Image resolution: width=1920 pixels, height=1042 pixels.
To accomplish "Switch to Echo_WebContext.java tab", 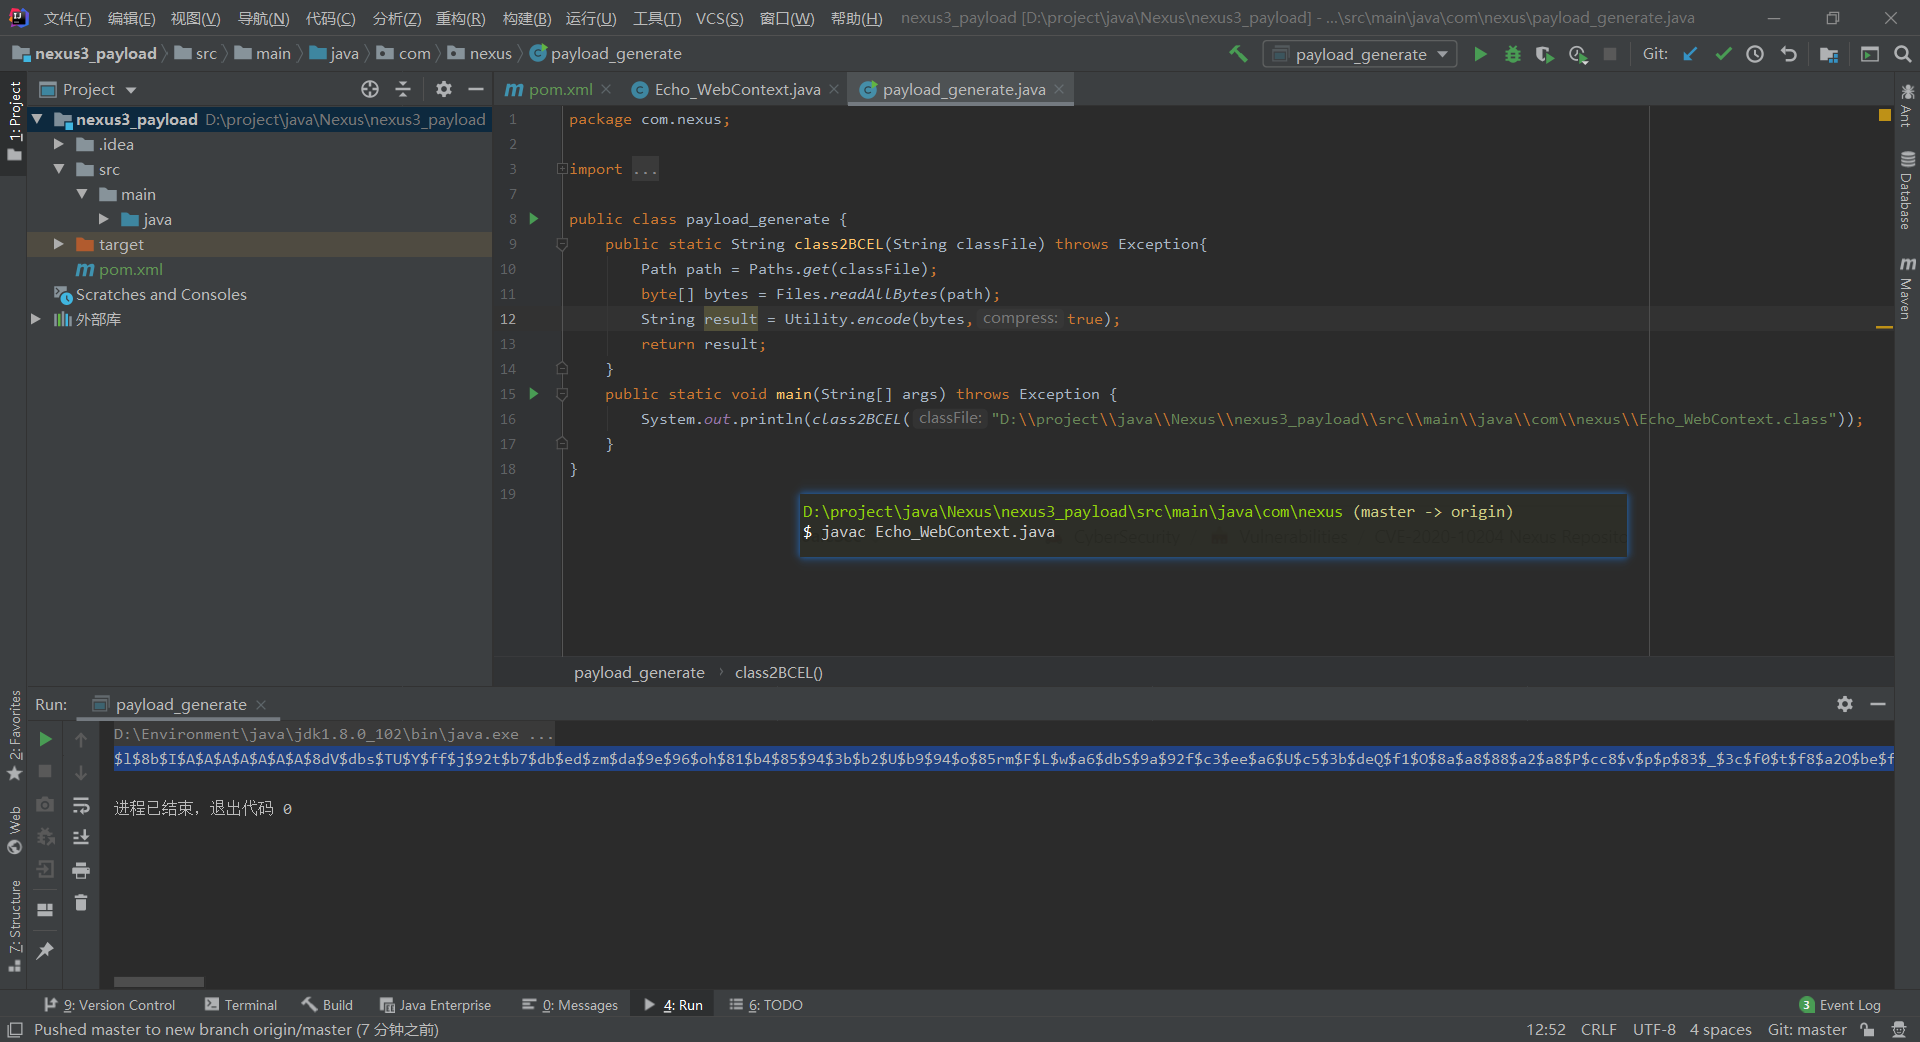I will click(x=736, y=90).
